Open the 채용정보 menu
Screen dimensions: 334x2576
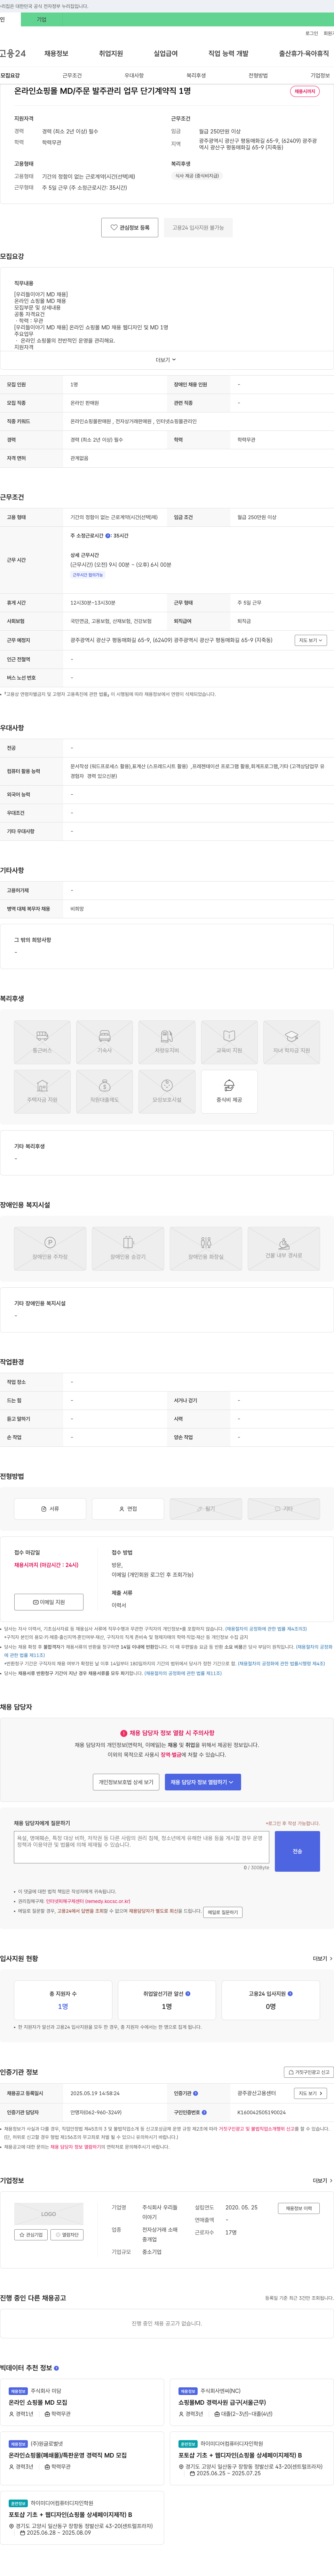pos(56,54)
